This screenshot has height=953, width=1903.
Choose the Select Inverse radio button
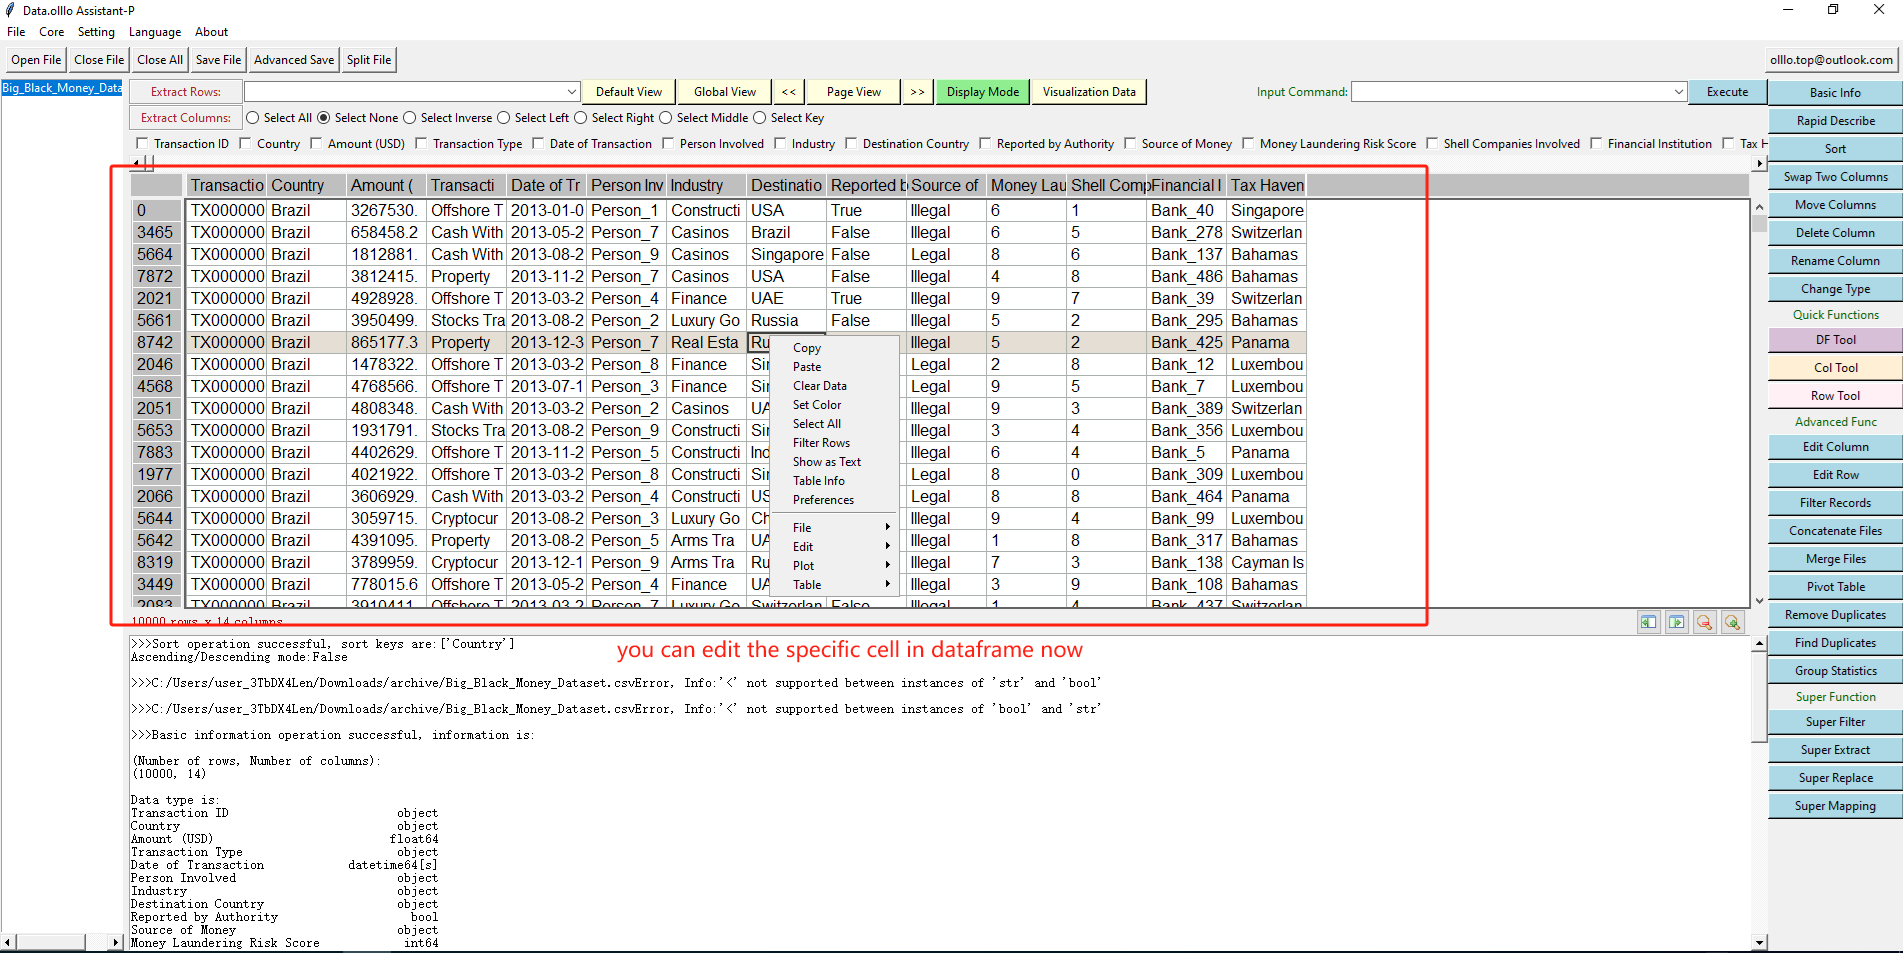click(x=409, y=118)
